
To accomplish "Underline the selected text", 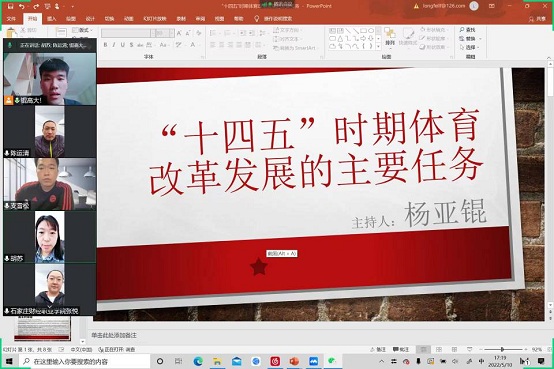I will pyautogui.click(x=123, y=45).
